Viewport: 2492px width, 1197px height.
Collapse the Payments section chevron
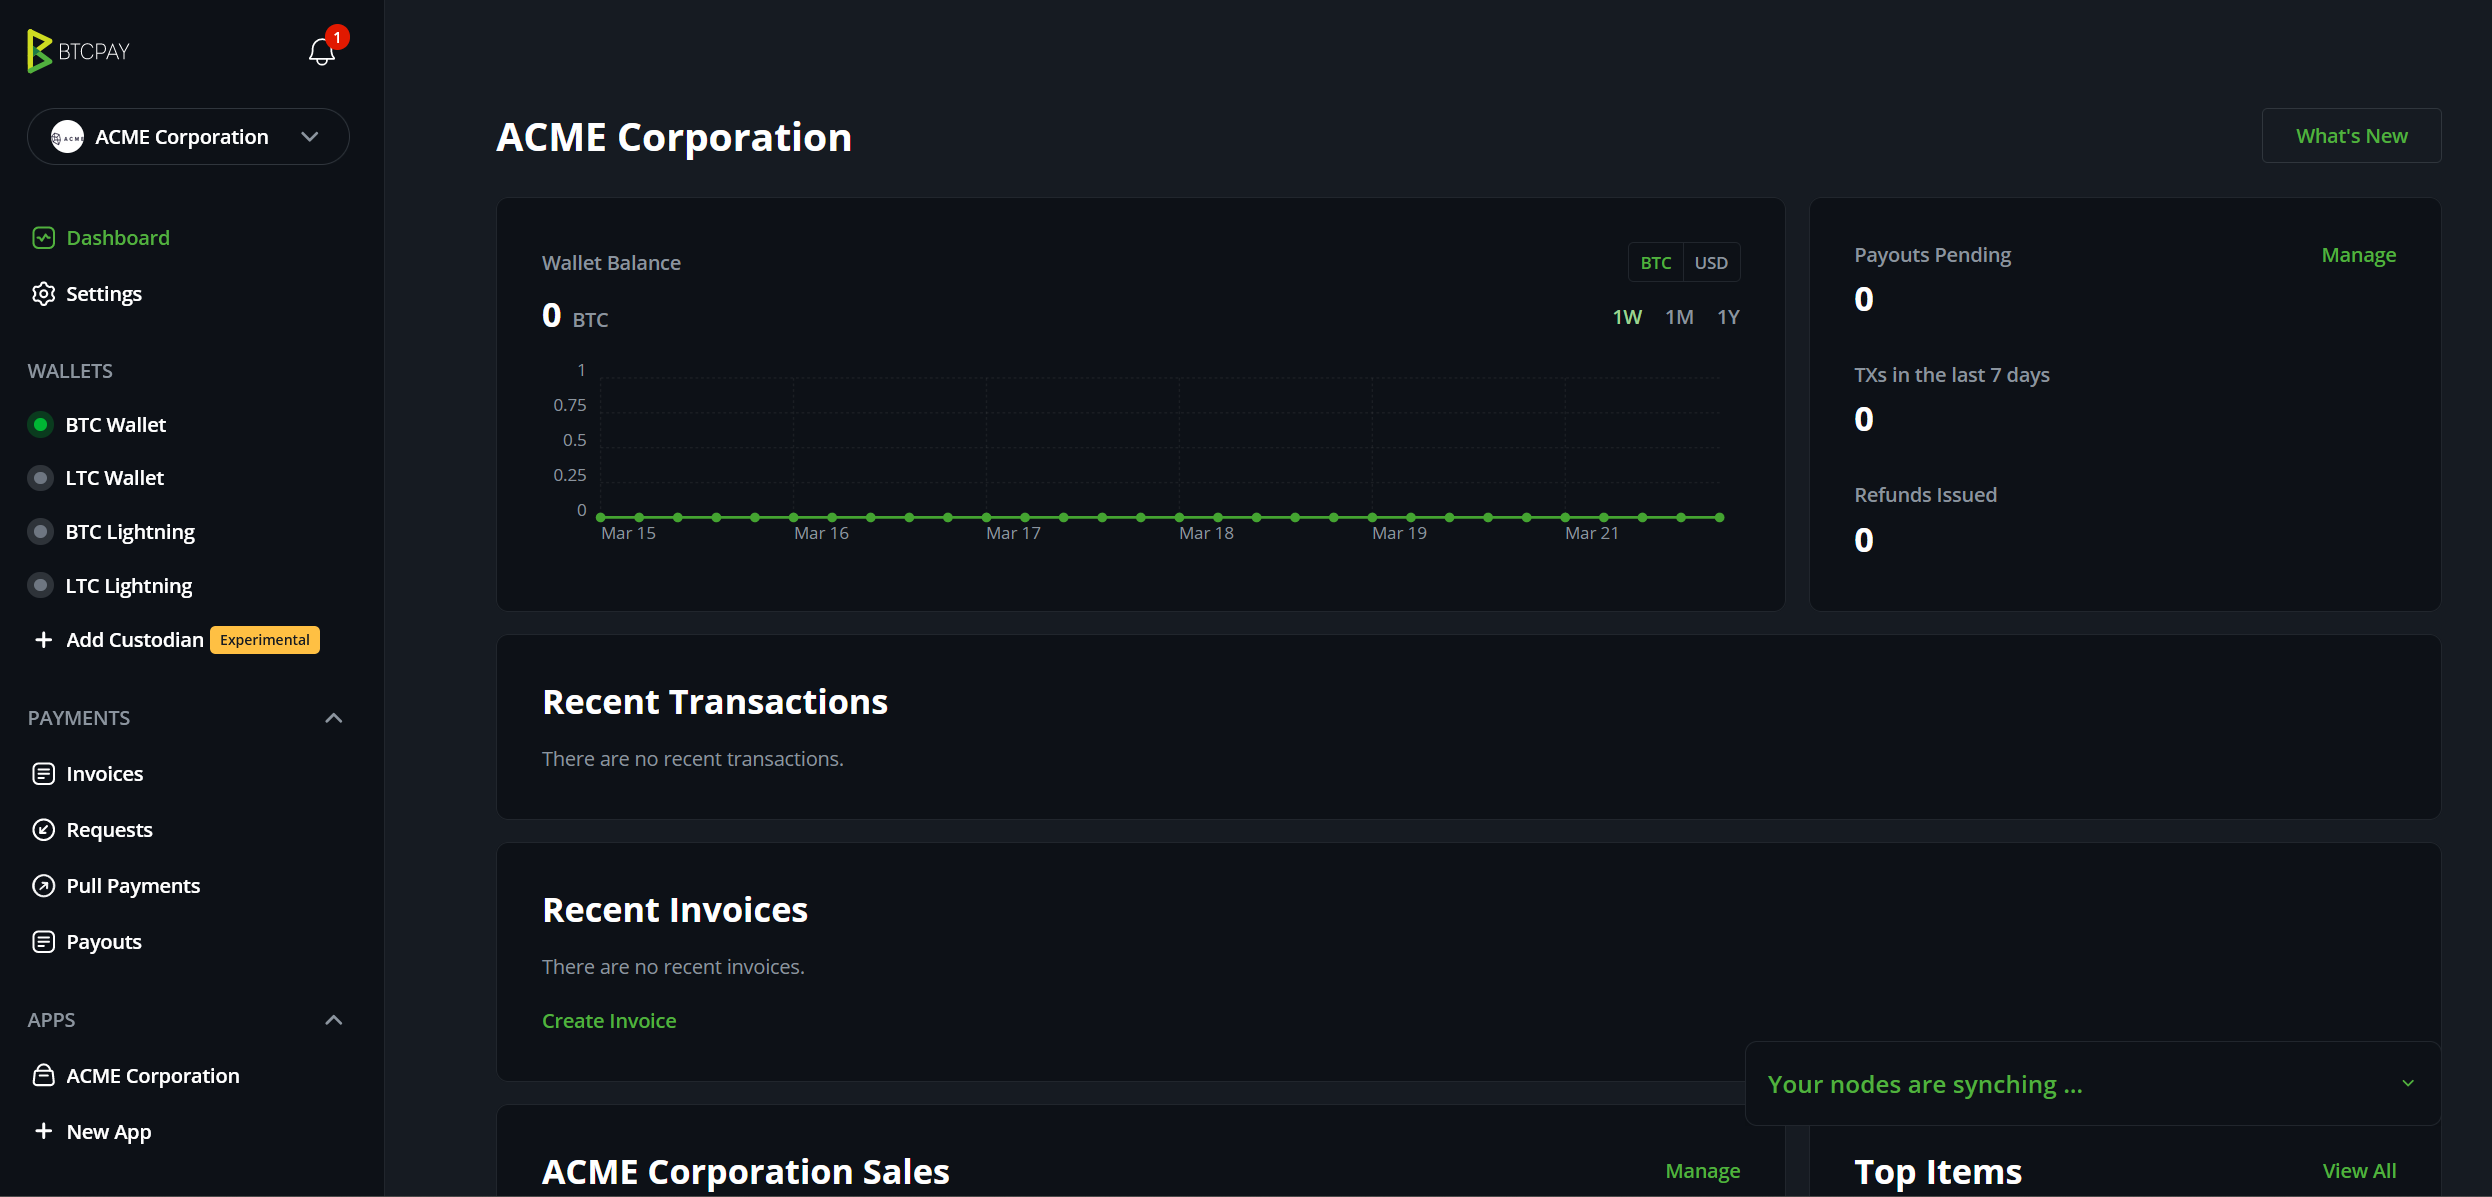334,718
